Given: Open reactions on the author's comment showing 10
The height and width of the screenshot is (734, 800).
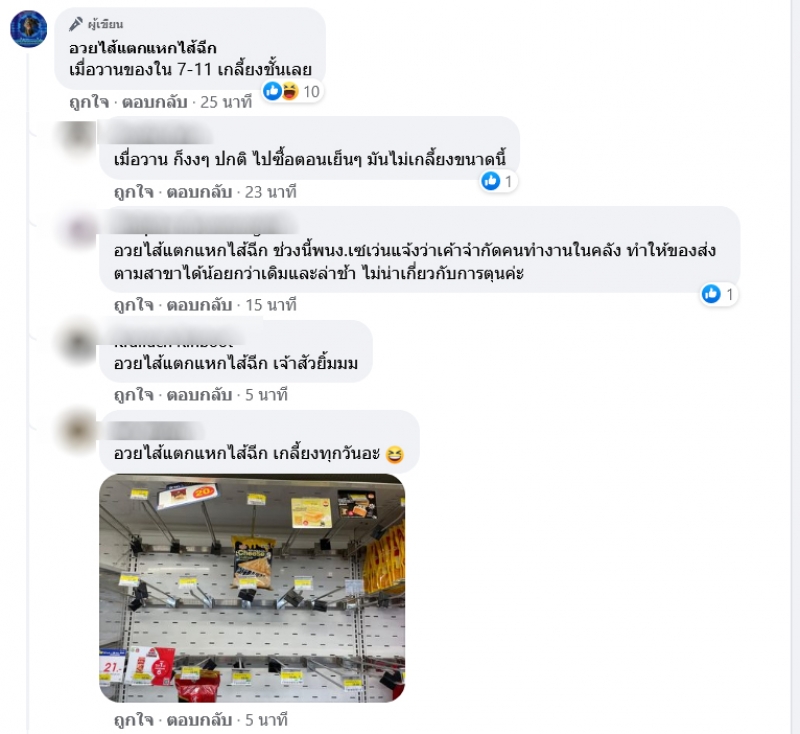Looking at the screenshot, I should (292, 91).
